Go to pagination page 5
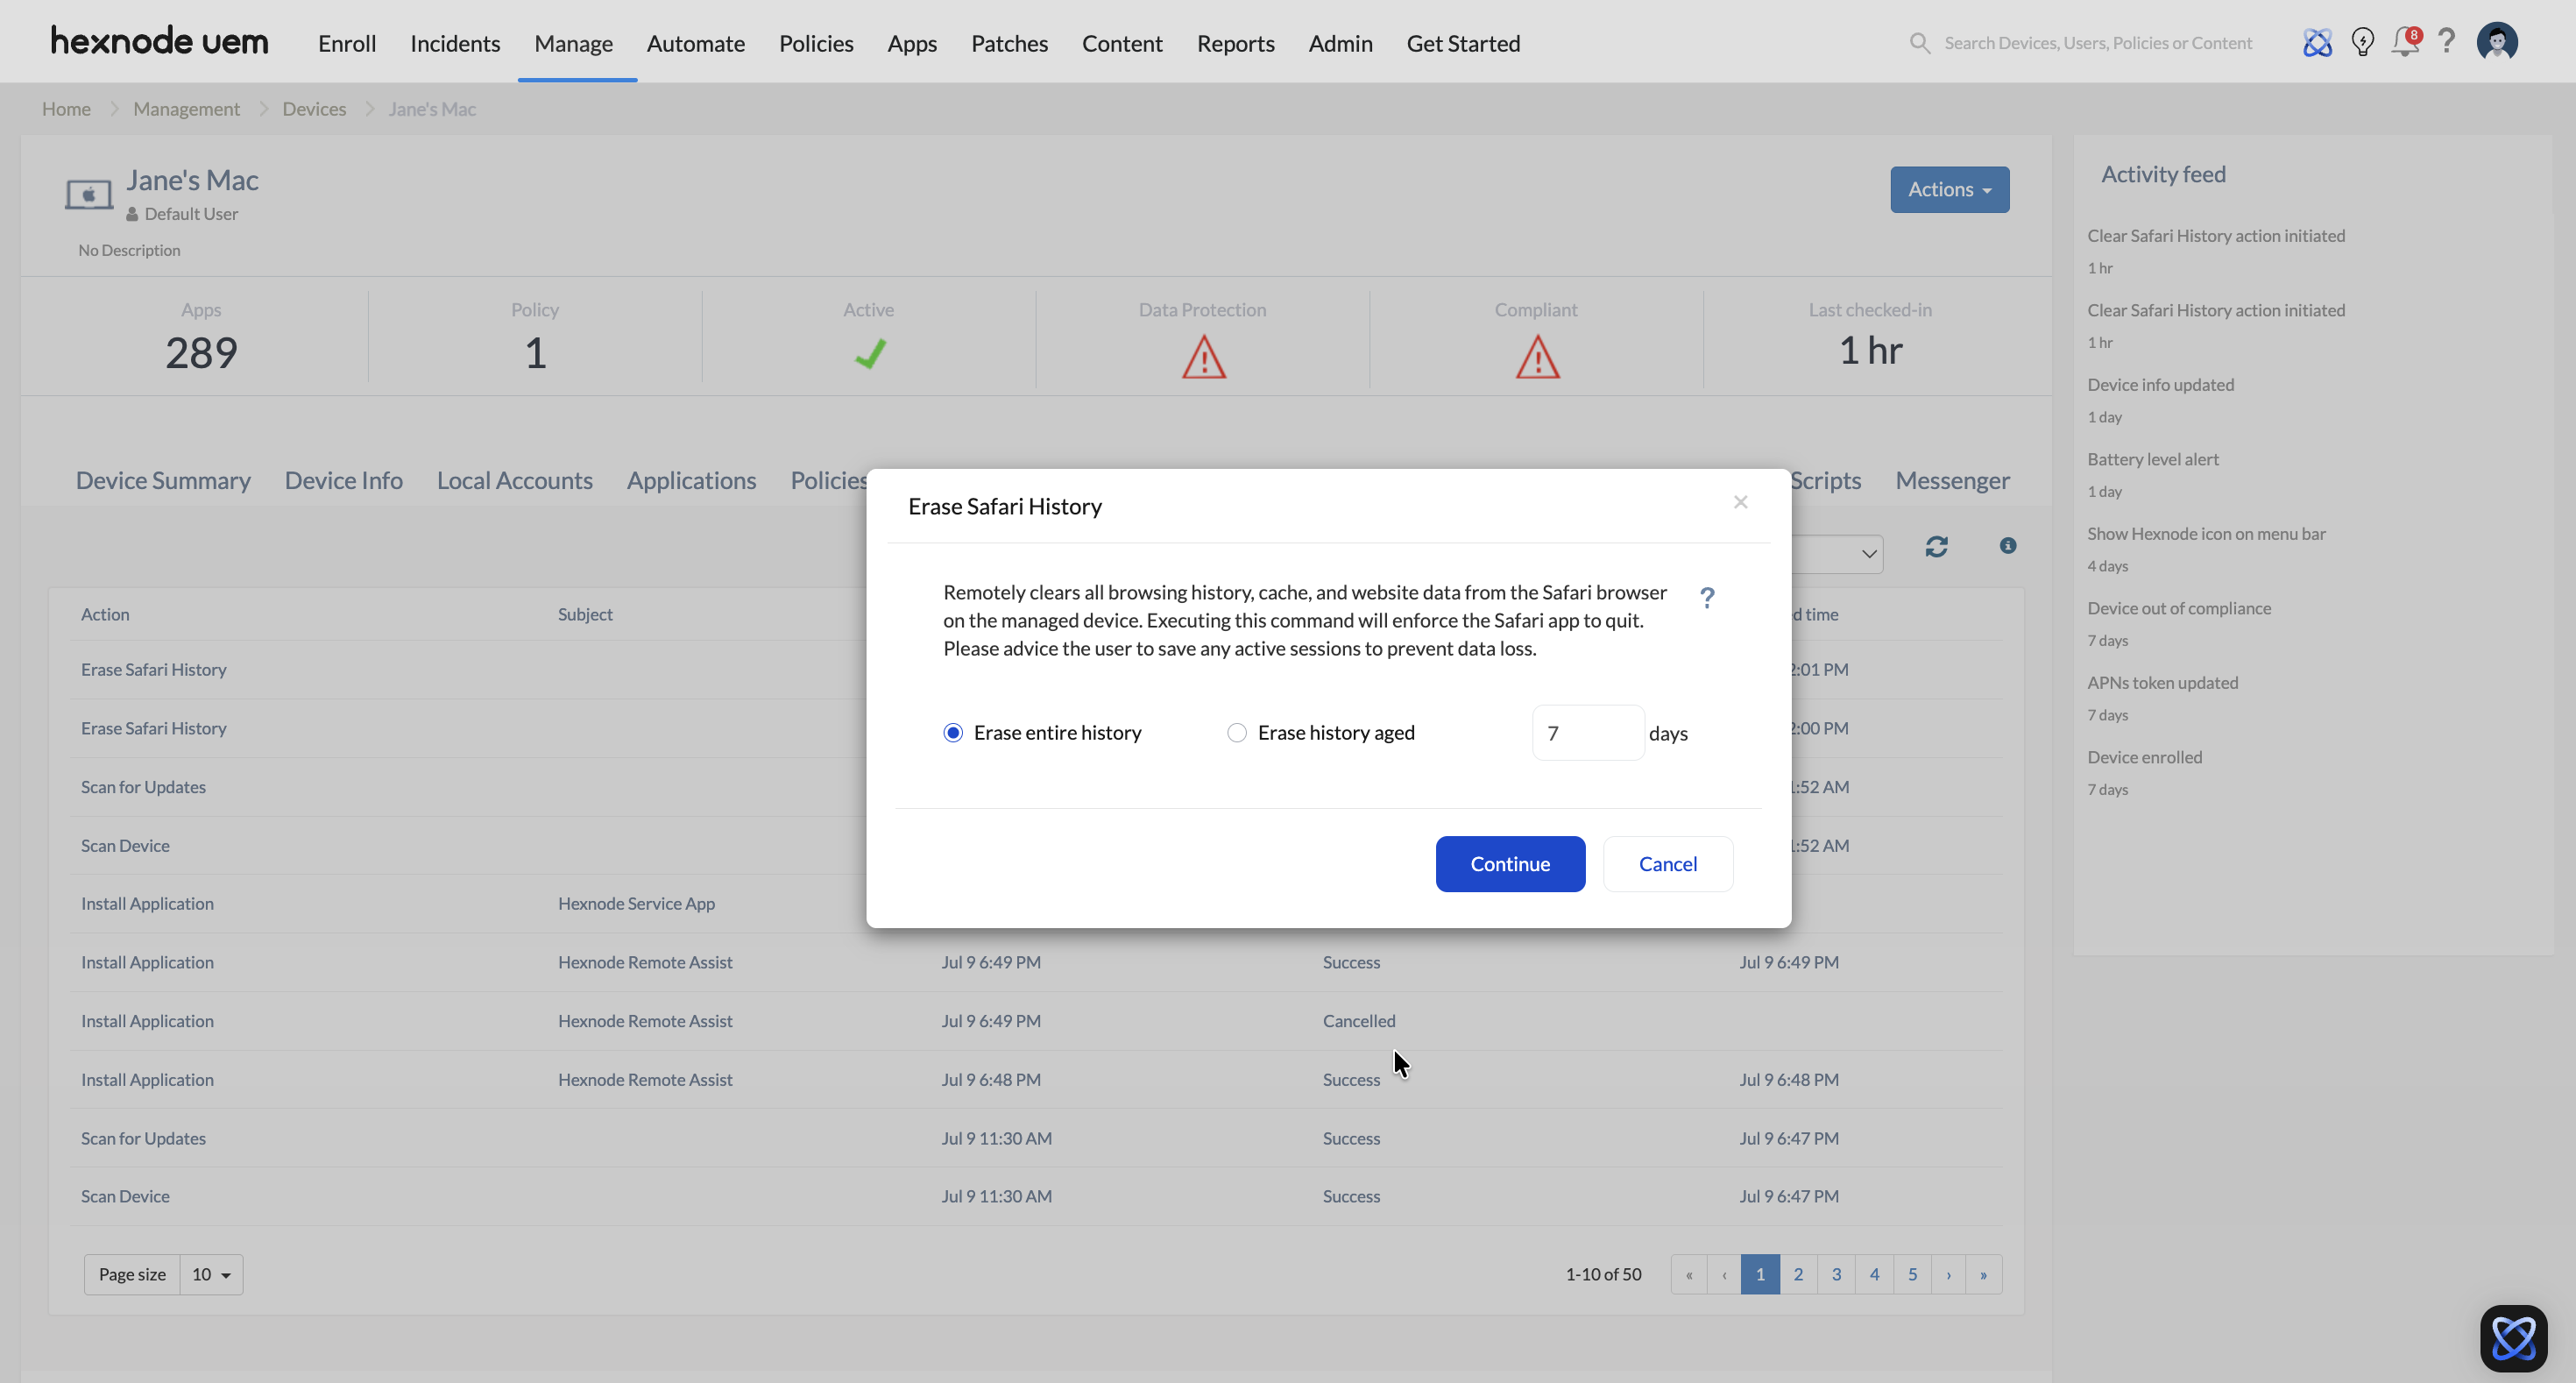Image resolution: width=2576 pixels, height=1383 pixels. tap(1912, 1274)
